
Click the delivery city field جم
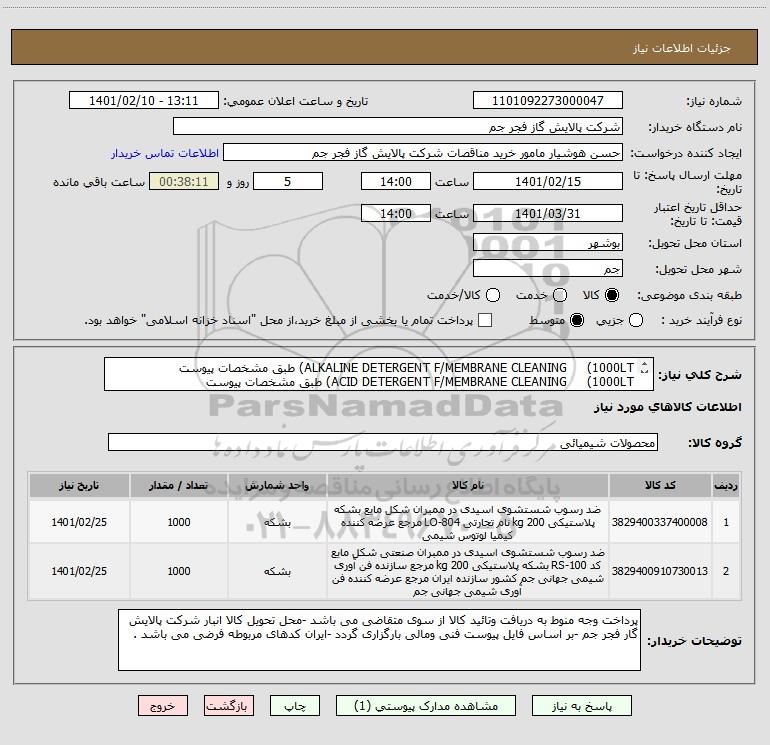[x=548, y=268]
